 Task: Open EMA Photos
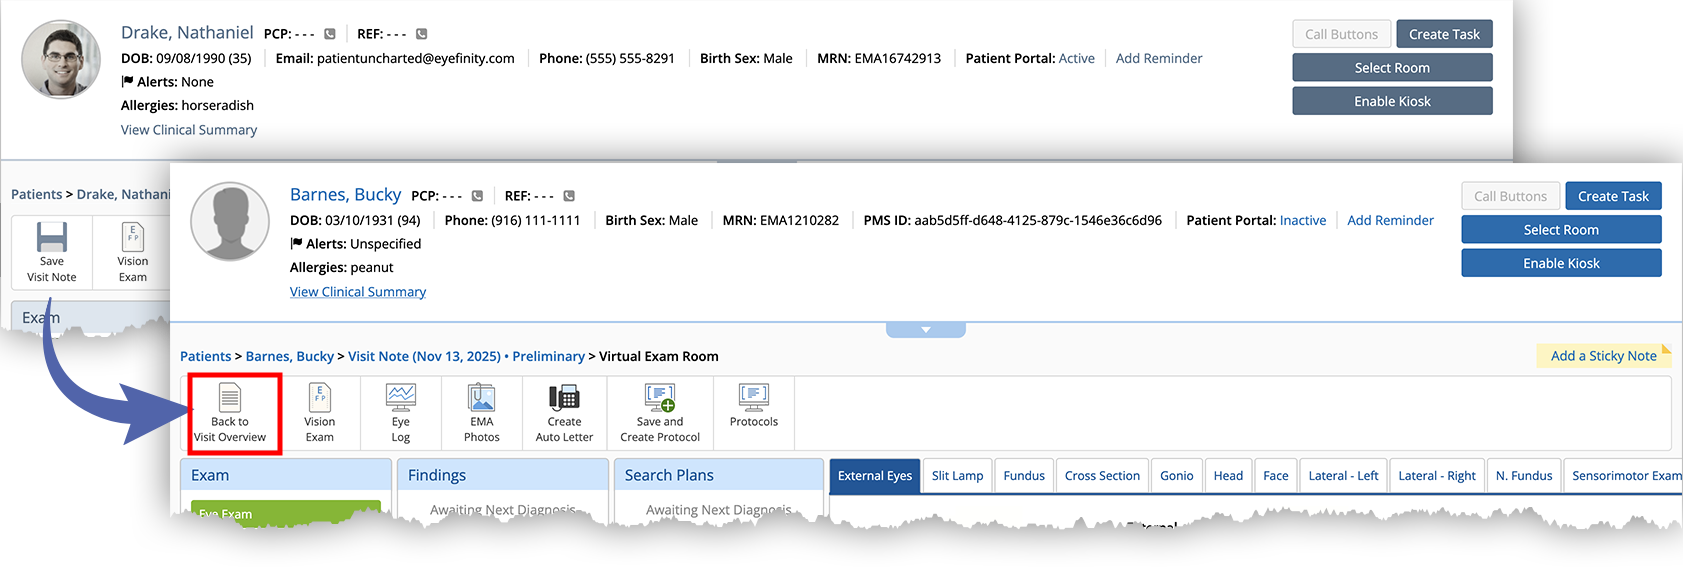click(x=481, y=399)
